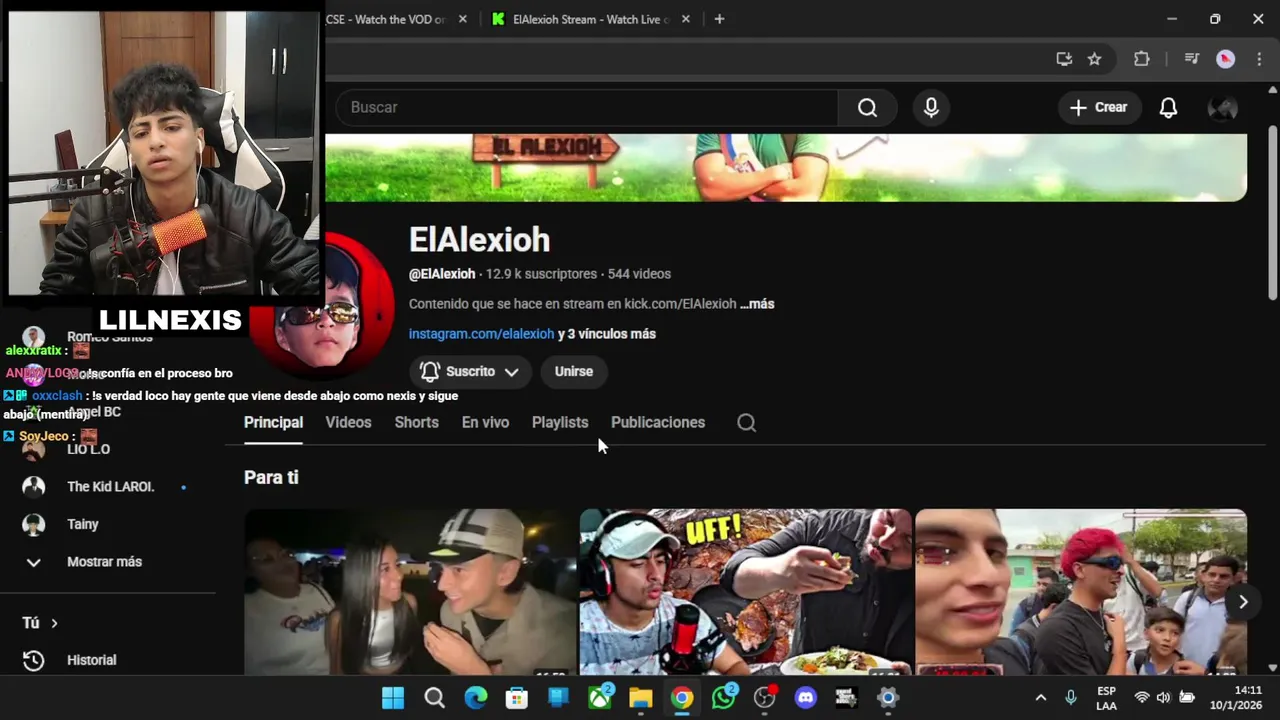1280x720 pixels.
Task: Open the Windows Start menu
Action: [x=393, y=698]
